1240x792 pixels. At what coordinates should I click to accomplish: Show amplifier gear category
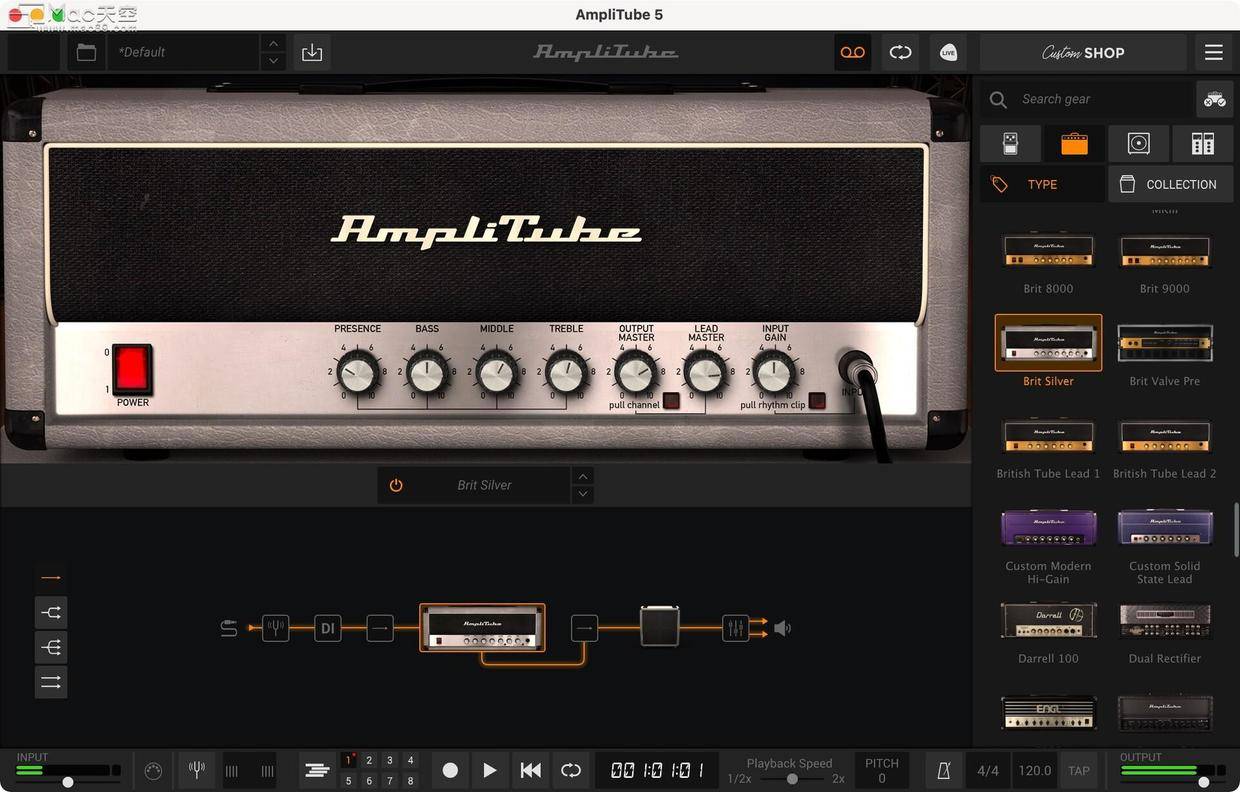tap(1074, 144)
